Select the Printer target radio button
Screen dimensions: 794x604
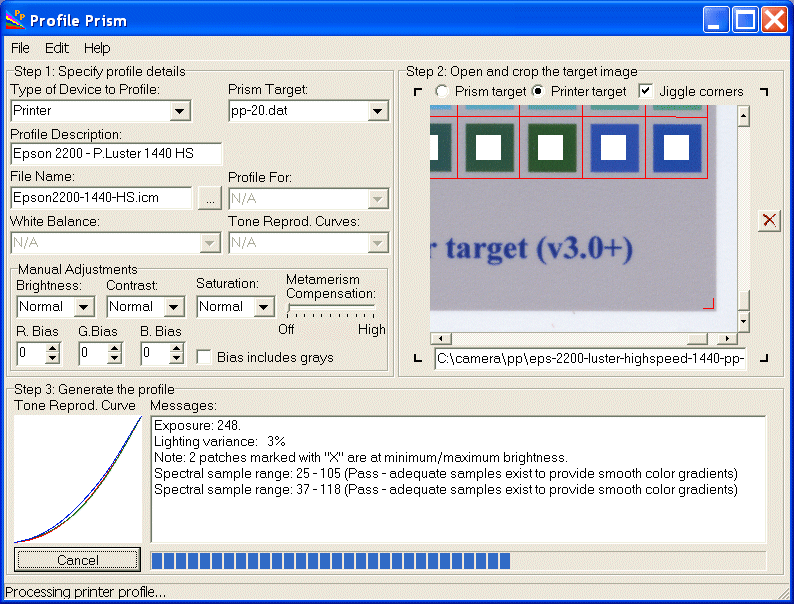coord(538,91)
